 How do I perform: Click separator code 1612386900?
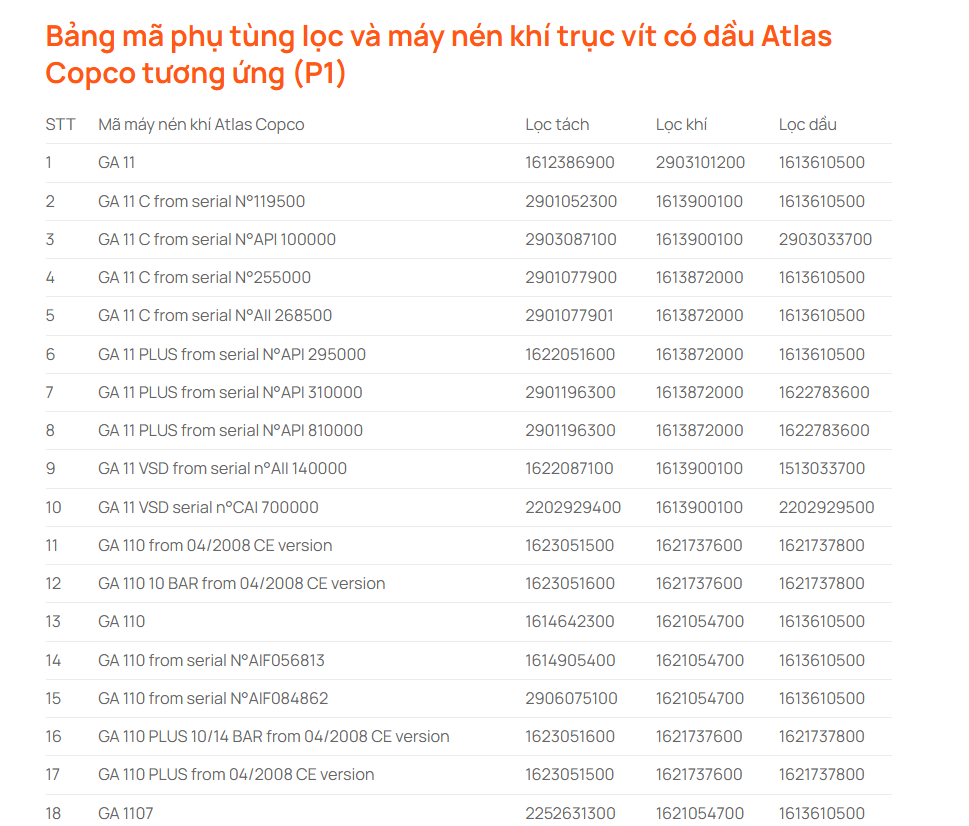(570, 162)
